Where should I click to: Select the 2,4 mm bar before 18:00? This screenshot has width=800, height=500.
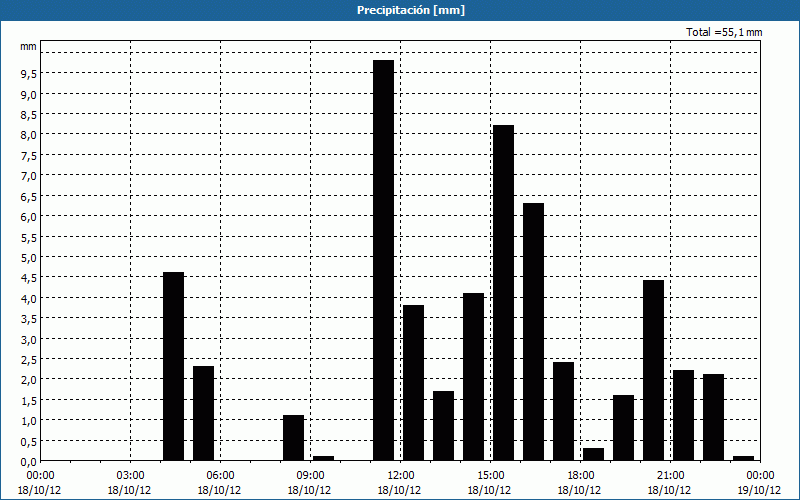coord(564,412)
